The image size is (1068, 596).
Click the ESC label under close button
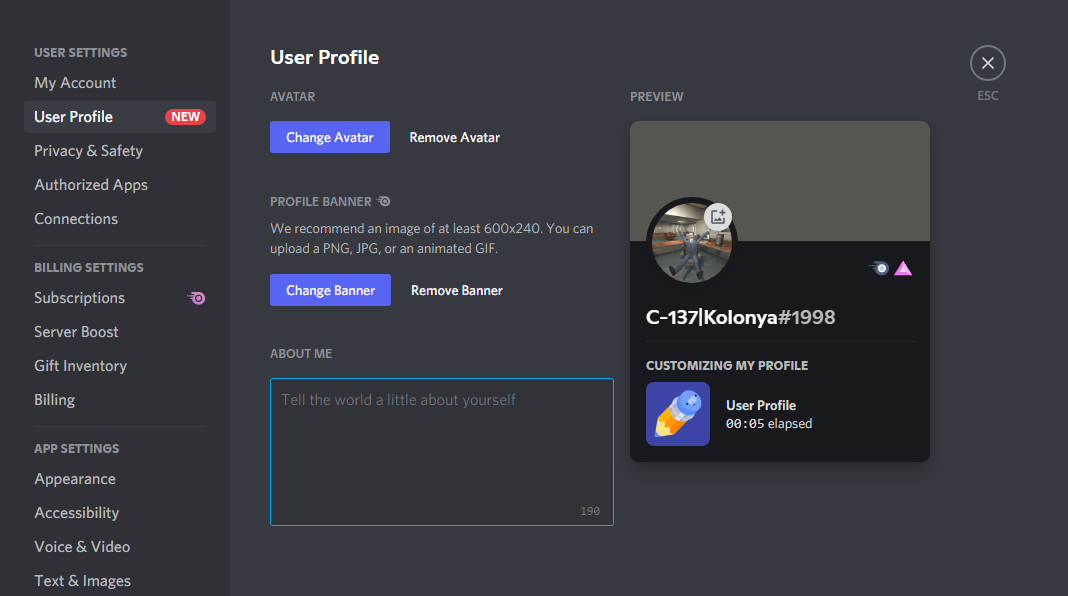988,96
